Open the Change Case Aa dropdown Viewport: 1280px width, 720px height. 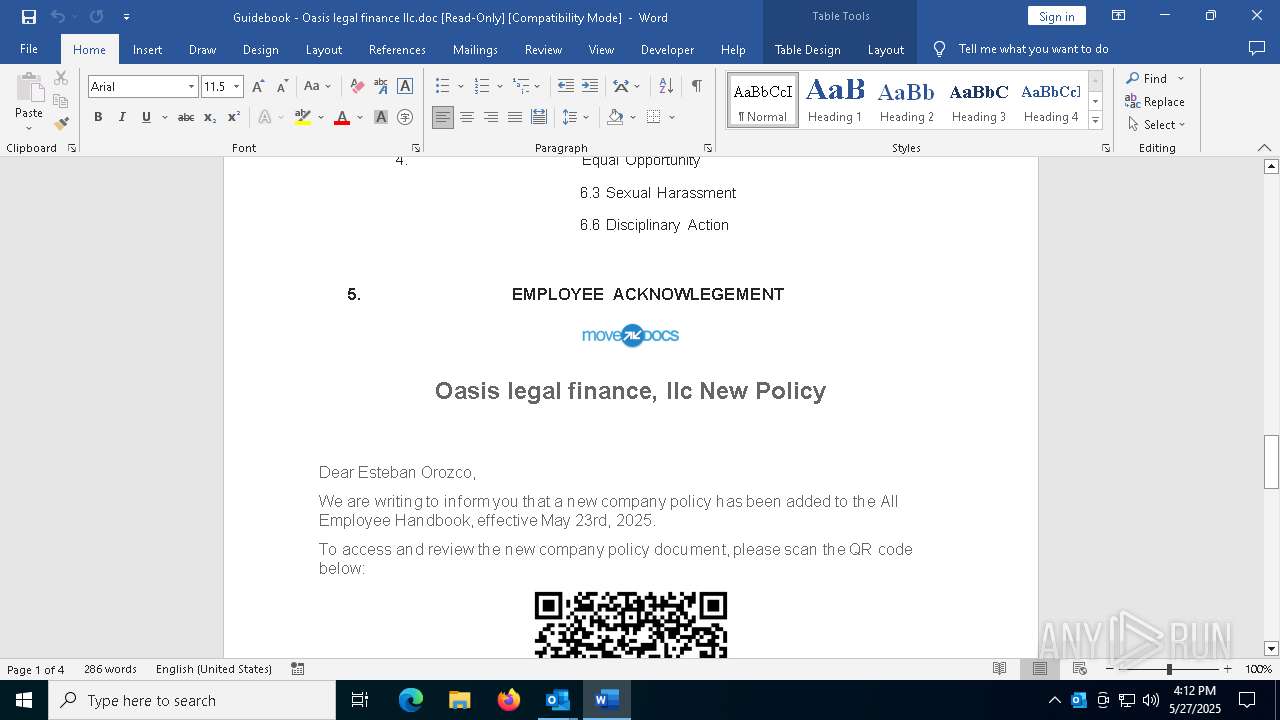317,87
